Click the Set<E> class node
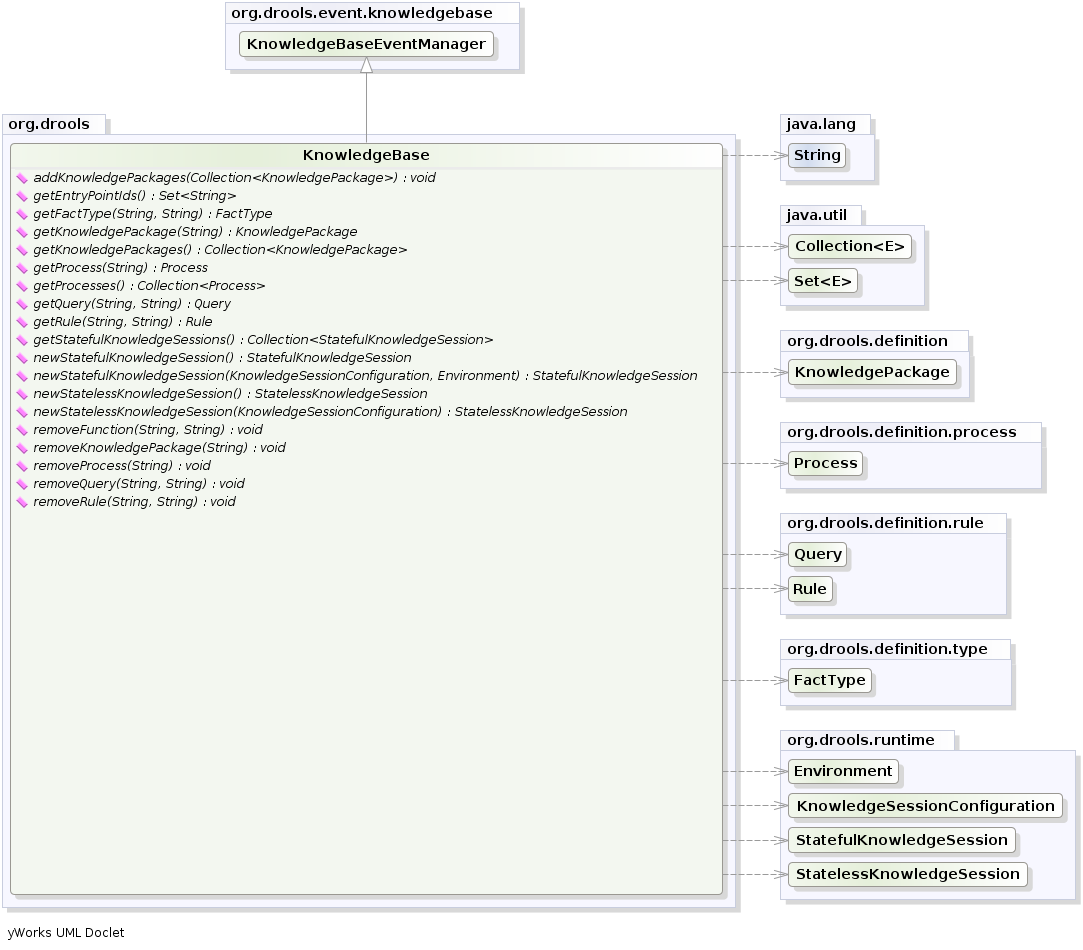Viewport: 1083px width, 950px height. point(823,282)
